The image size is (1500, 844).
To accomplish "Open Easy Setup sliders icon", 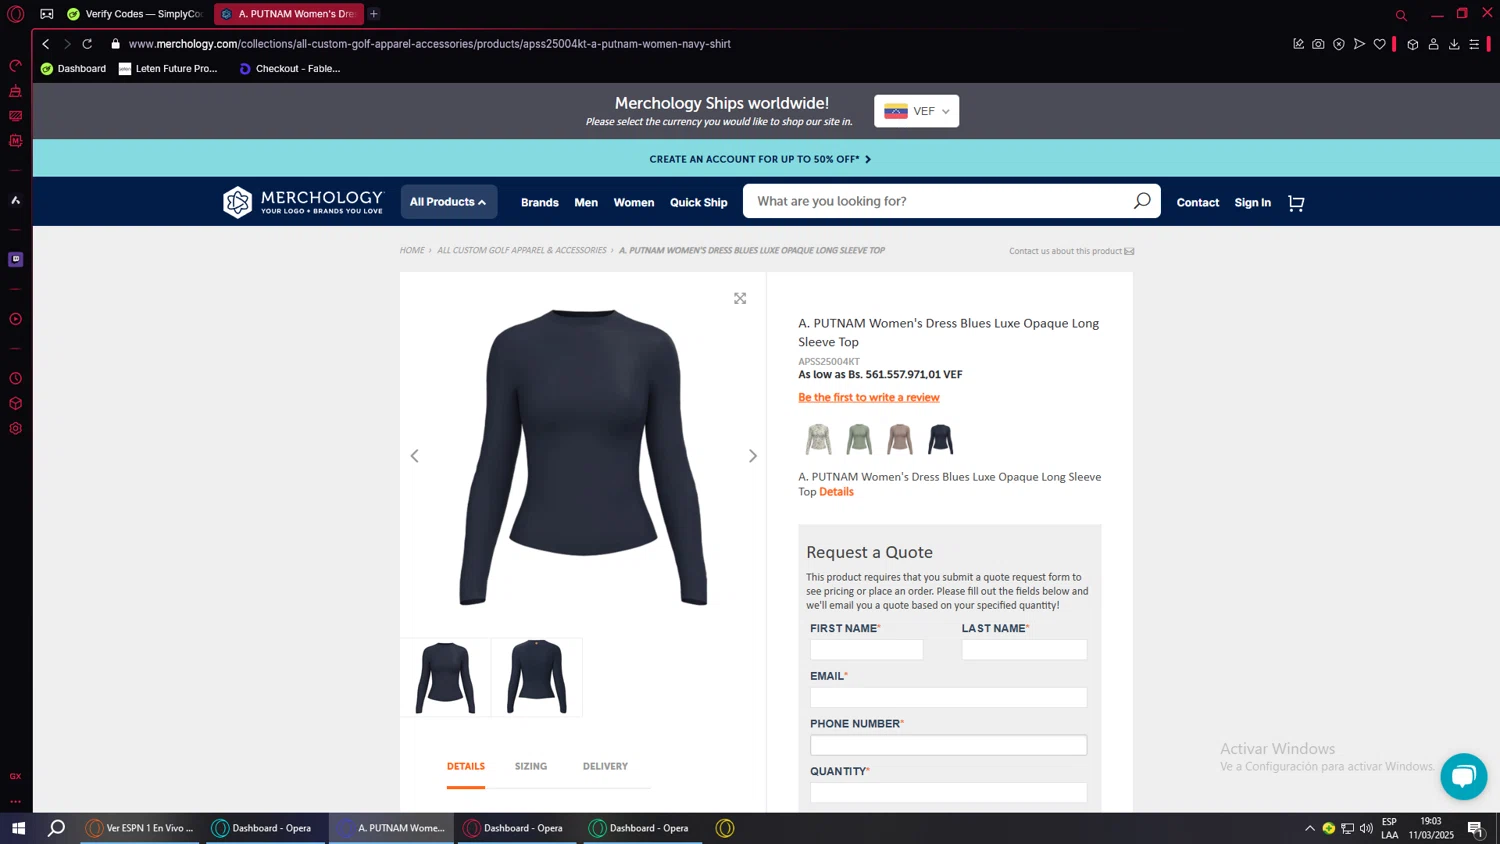I will [x=1474, y=44].
